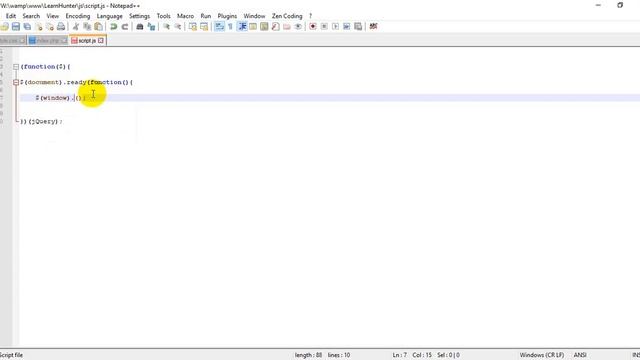This screenshot has height=360, width=640.
Task: Open the View menu
Action: coord(53,16)
